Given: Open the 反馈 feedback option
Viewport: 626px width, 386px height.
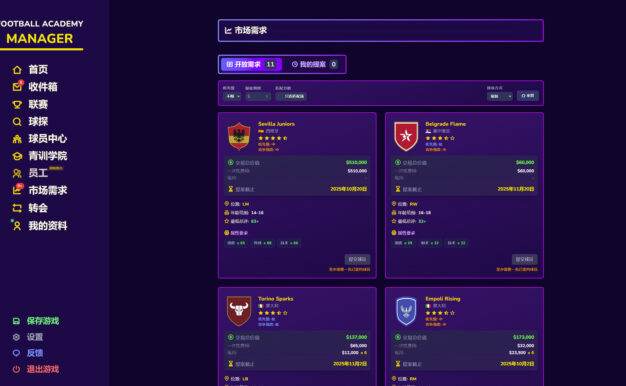Looking at the screenshot, I should click(28, 353).
